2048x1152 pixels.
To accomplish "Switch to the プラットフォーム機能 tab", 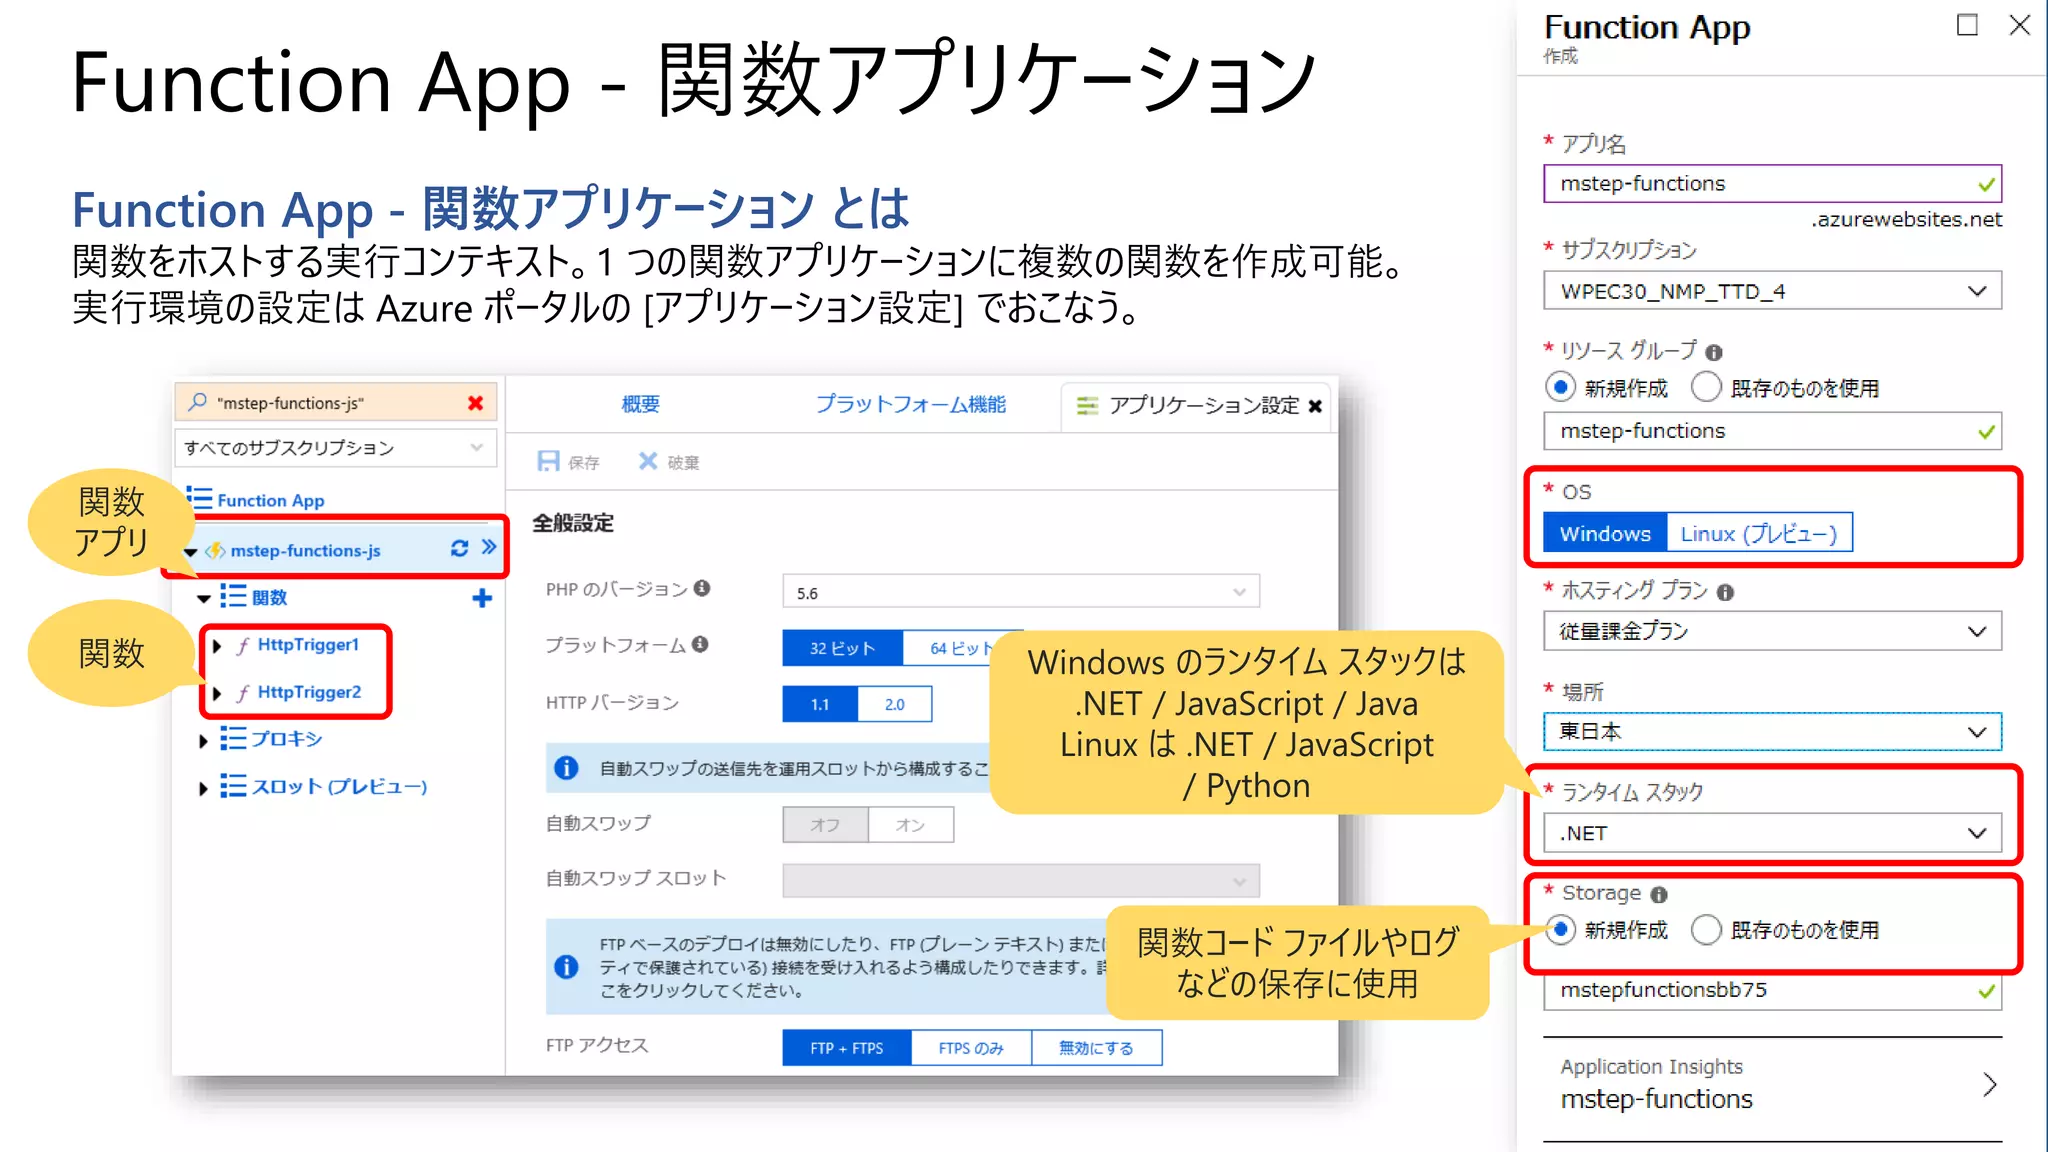I will (911, 404).
